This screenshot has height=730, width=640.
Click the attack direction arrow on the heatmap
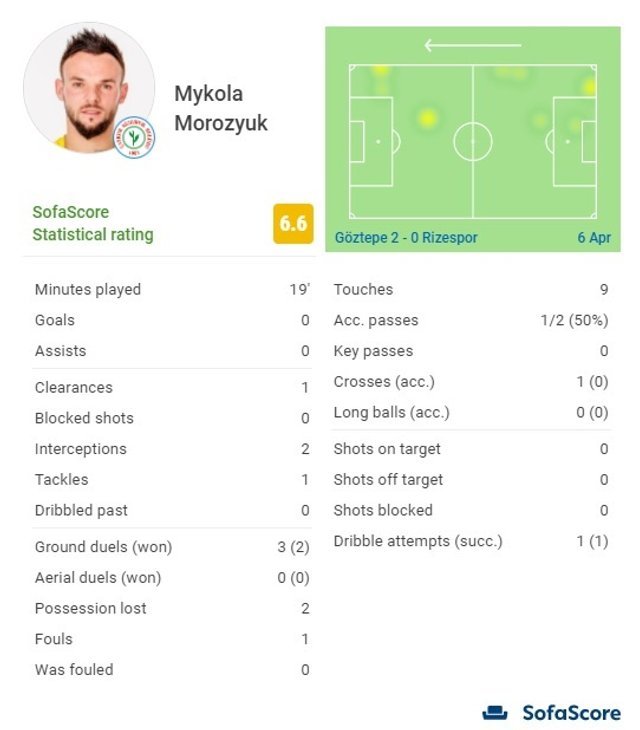click(x=472, y=45)
